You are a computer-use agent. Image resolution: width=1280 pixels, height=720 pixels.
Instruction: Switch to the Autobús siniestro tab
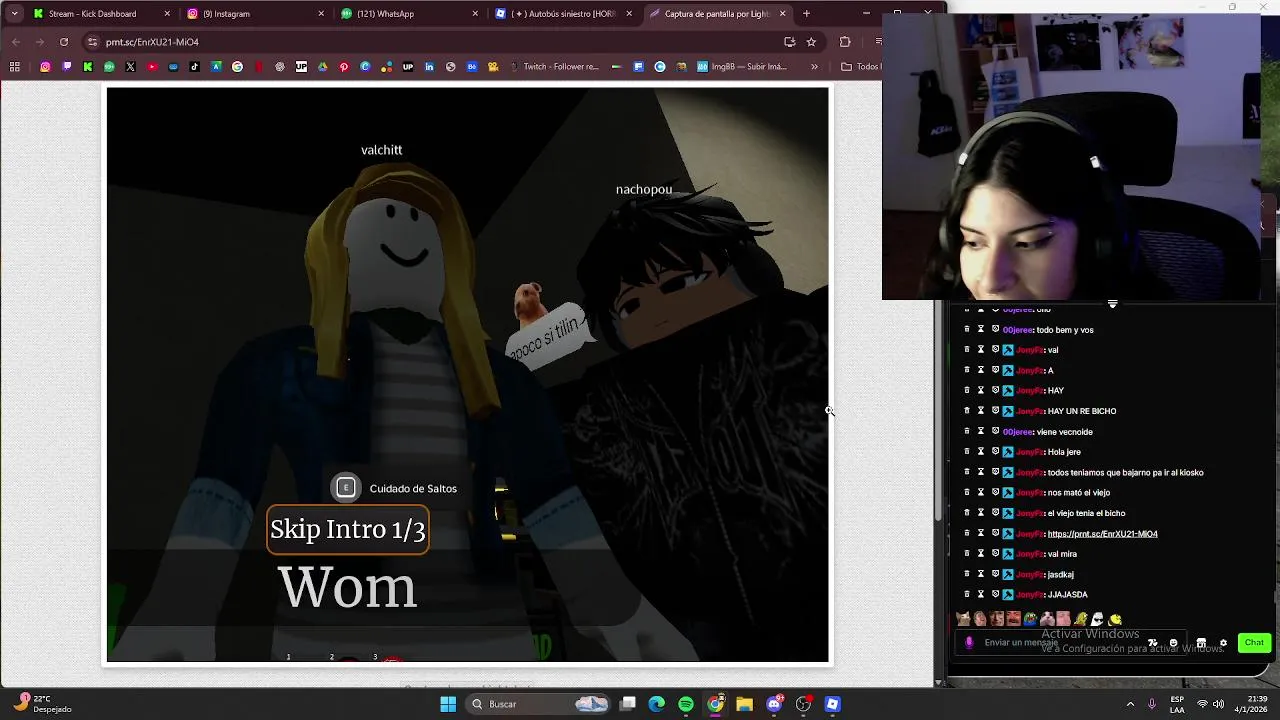564,14
